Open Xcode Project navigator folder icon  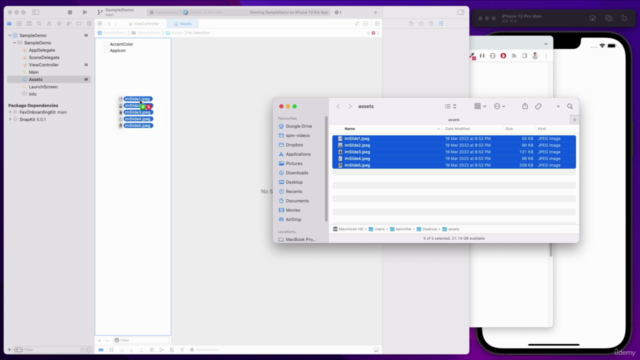9,24
